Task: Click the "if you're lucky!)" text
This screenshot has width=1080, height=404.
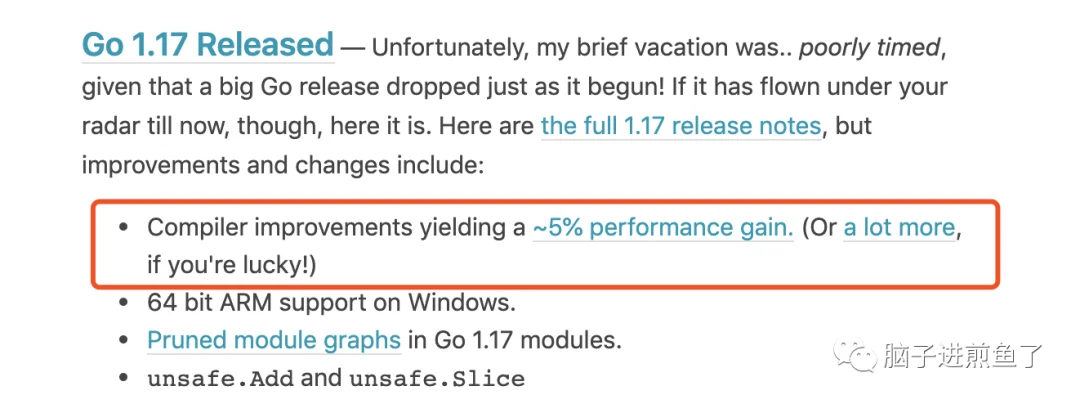Action: pyautogui.click(x=231, y=265)
